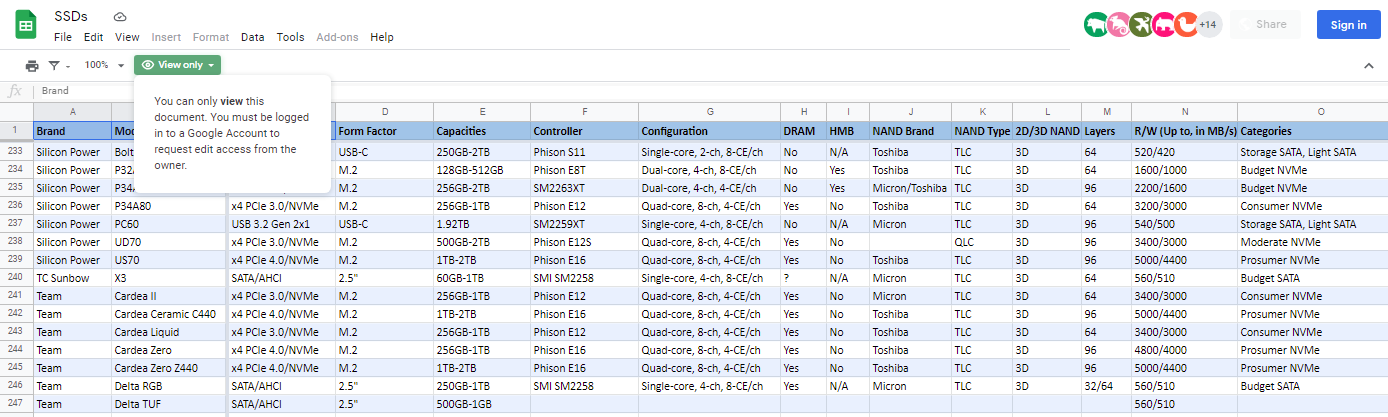Click the Categories header cell

[x=1312, y=131]
